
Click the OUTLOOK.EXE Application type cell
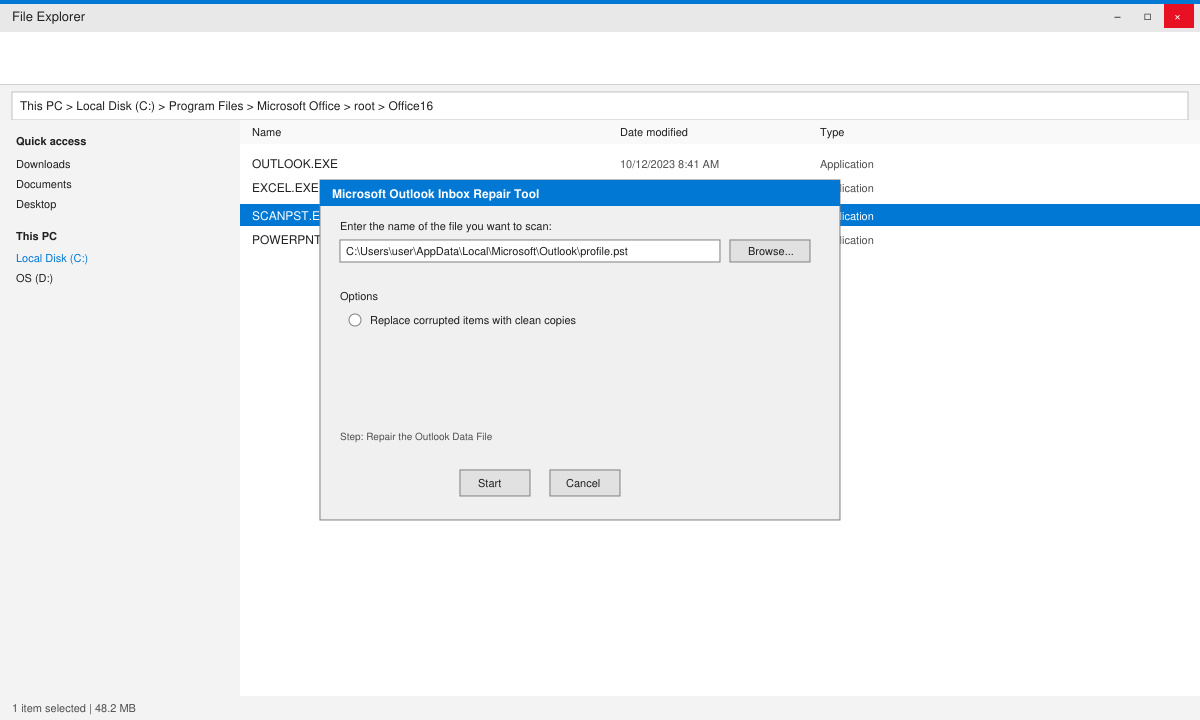(847, 164)
